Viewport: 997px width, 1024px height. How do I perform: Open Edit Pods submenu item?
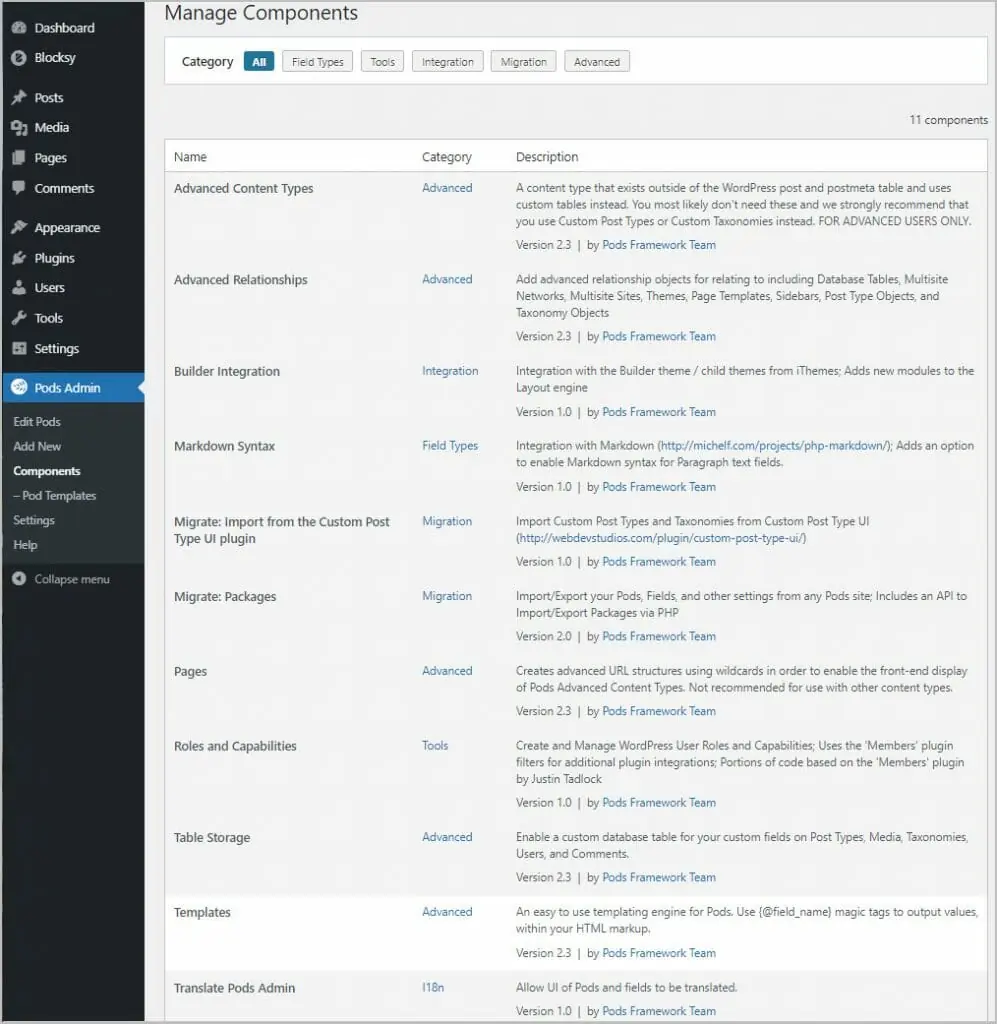click(x=37, y=422)
